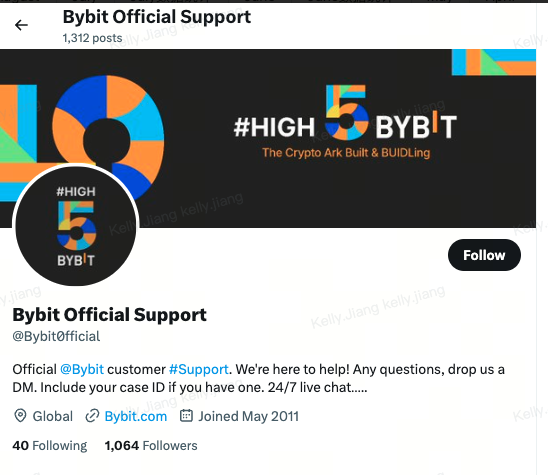Screen dimensions: 548x475
Task: View the 1,064 Followers list
Action: pos(151,446)
